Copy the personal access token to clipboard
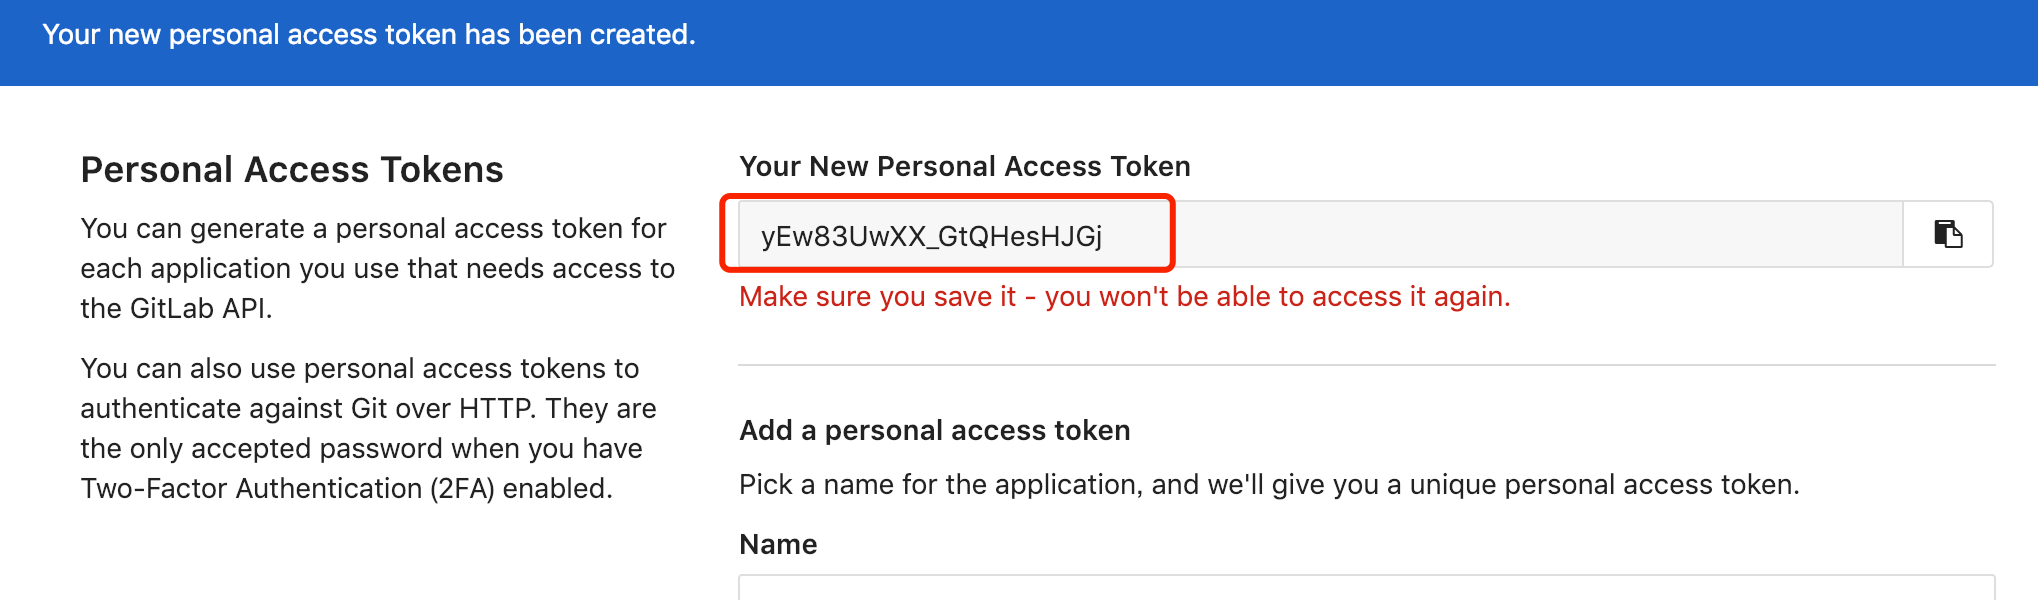 [x=1948, y=234]
